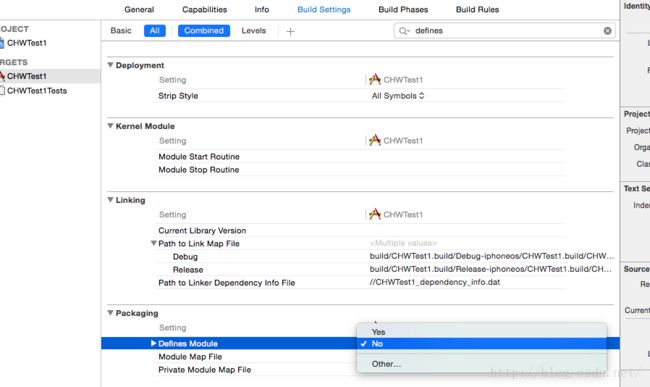The width and height of the screenshot is (650, 387).
Task: Collapse the Deployment section
Action: click(110, 65)
